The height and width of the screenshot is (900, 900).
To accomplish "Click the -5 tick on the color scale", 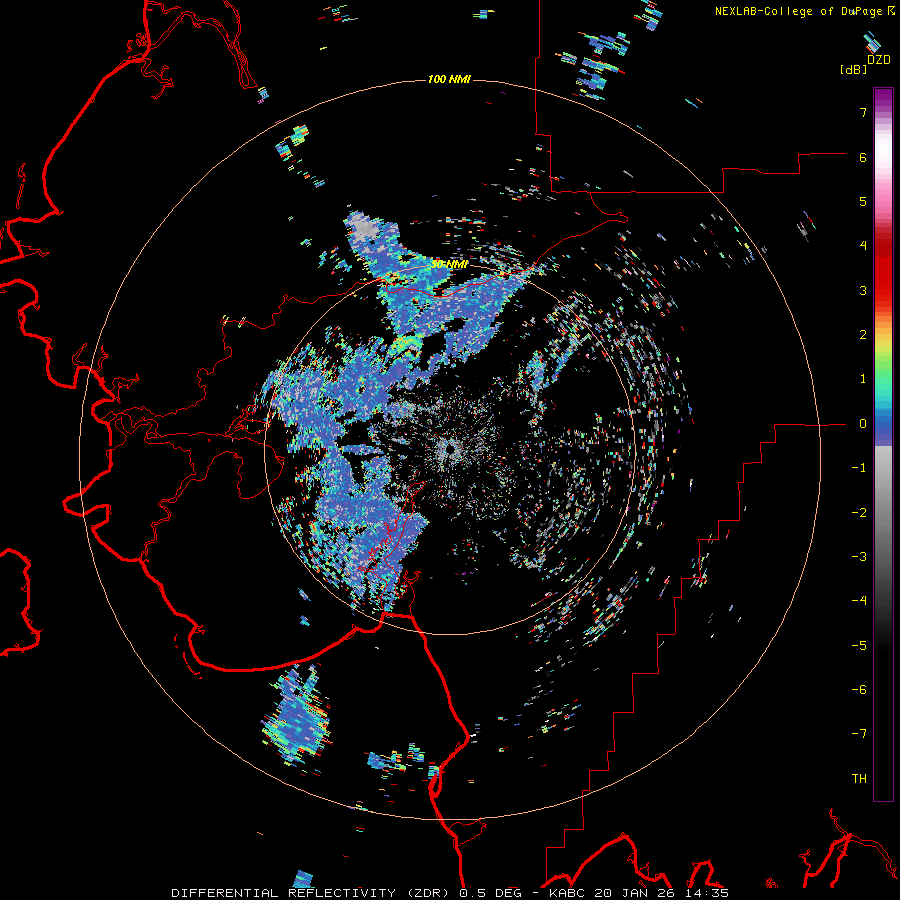I will 859,646.
